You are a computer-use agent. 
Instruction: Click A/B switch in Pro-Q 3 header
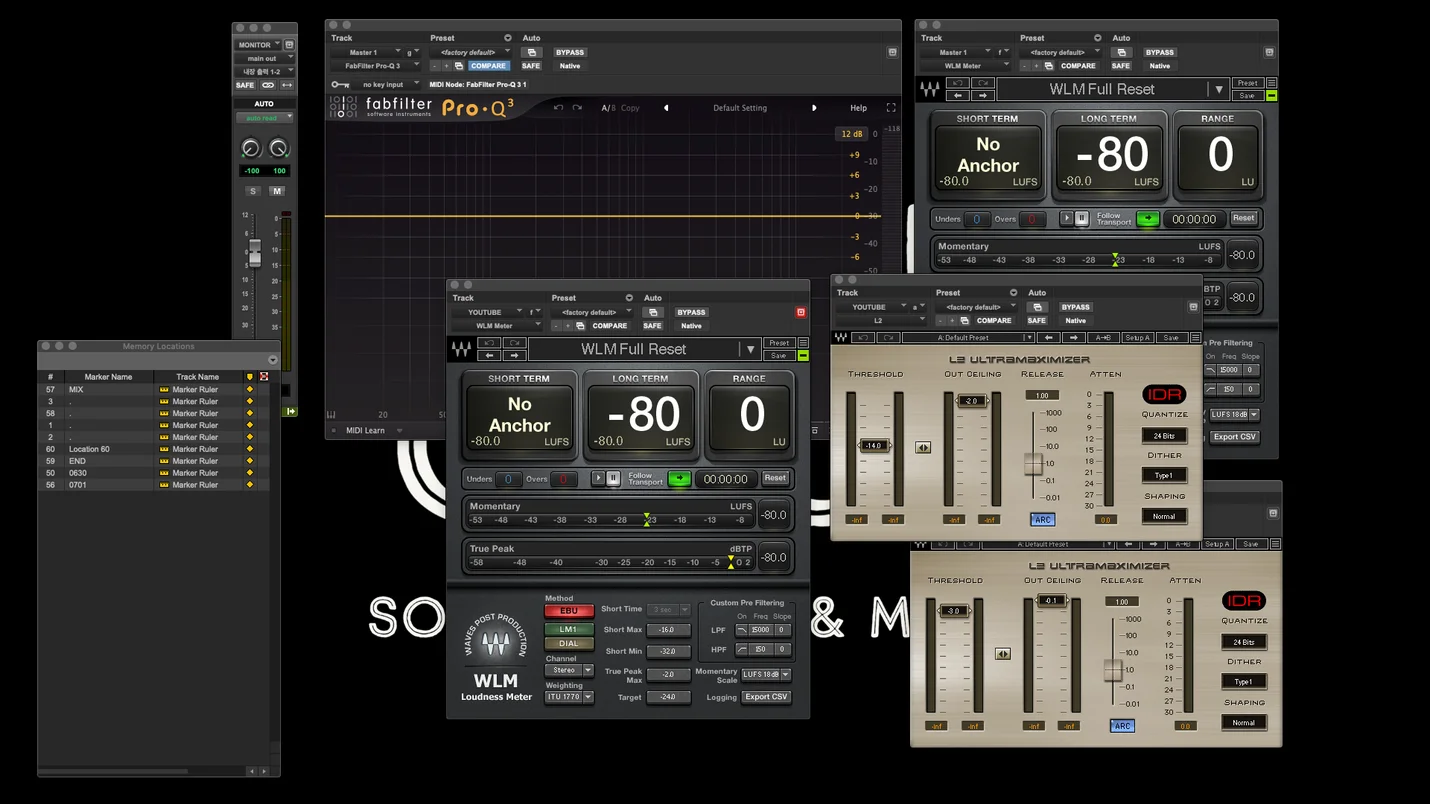pos(608,108)
